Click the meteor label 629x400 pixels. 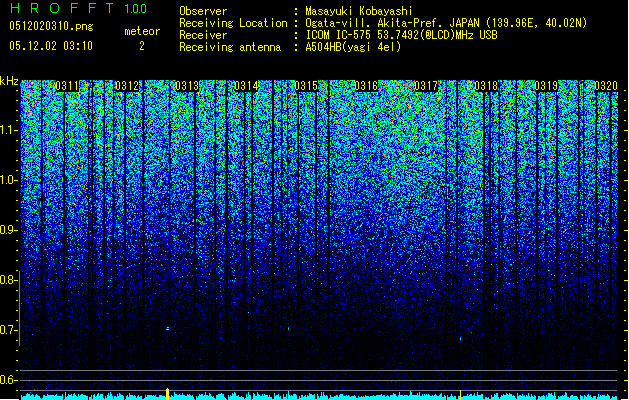click(142, 31)
